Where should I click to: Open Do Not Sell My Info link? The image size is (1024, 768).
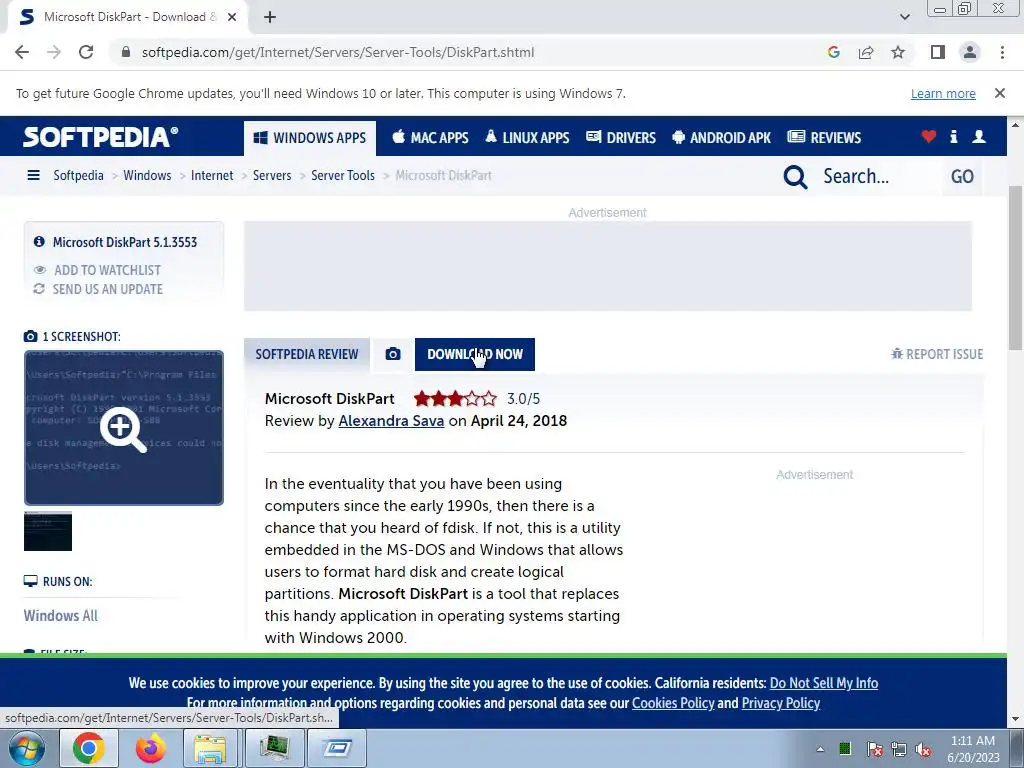[x=824, y=683]
